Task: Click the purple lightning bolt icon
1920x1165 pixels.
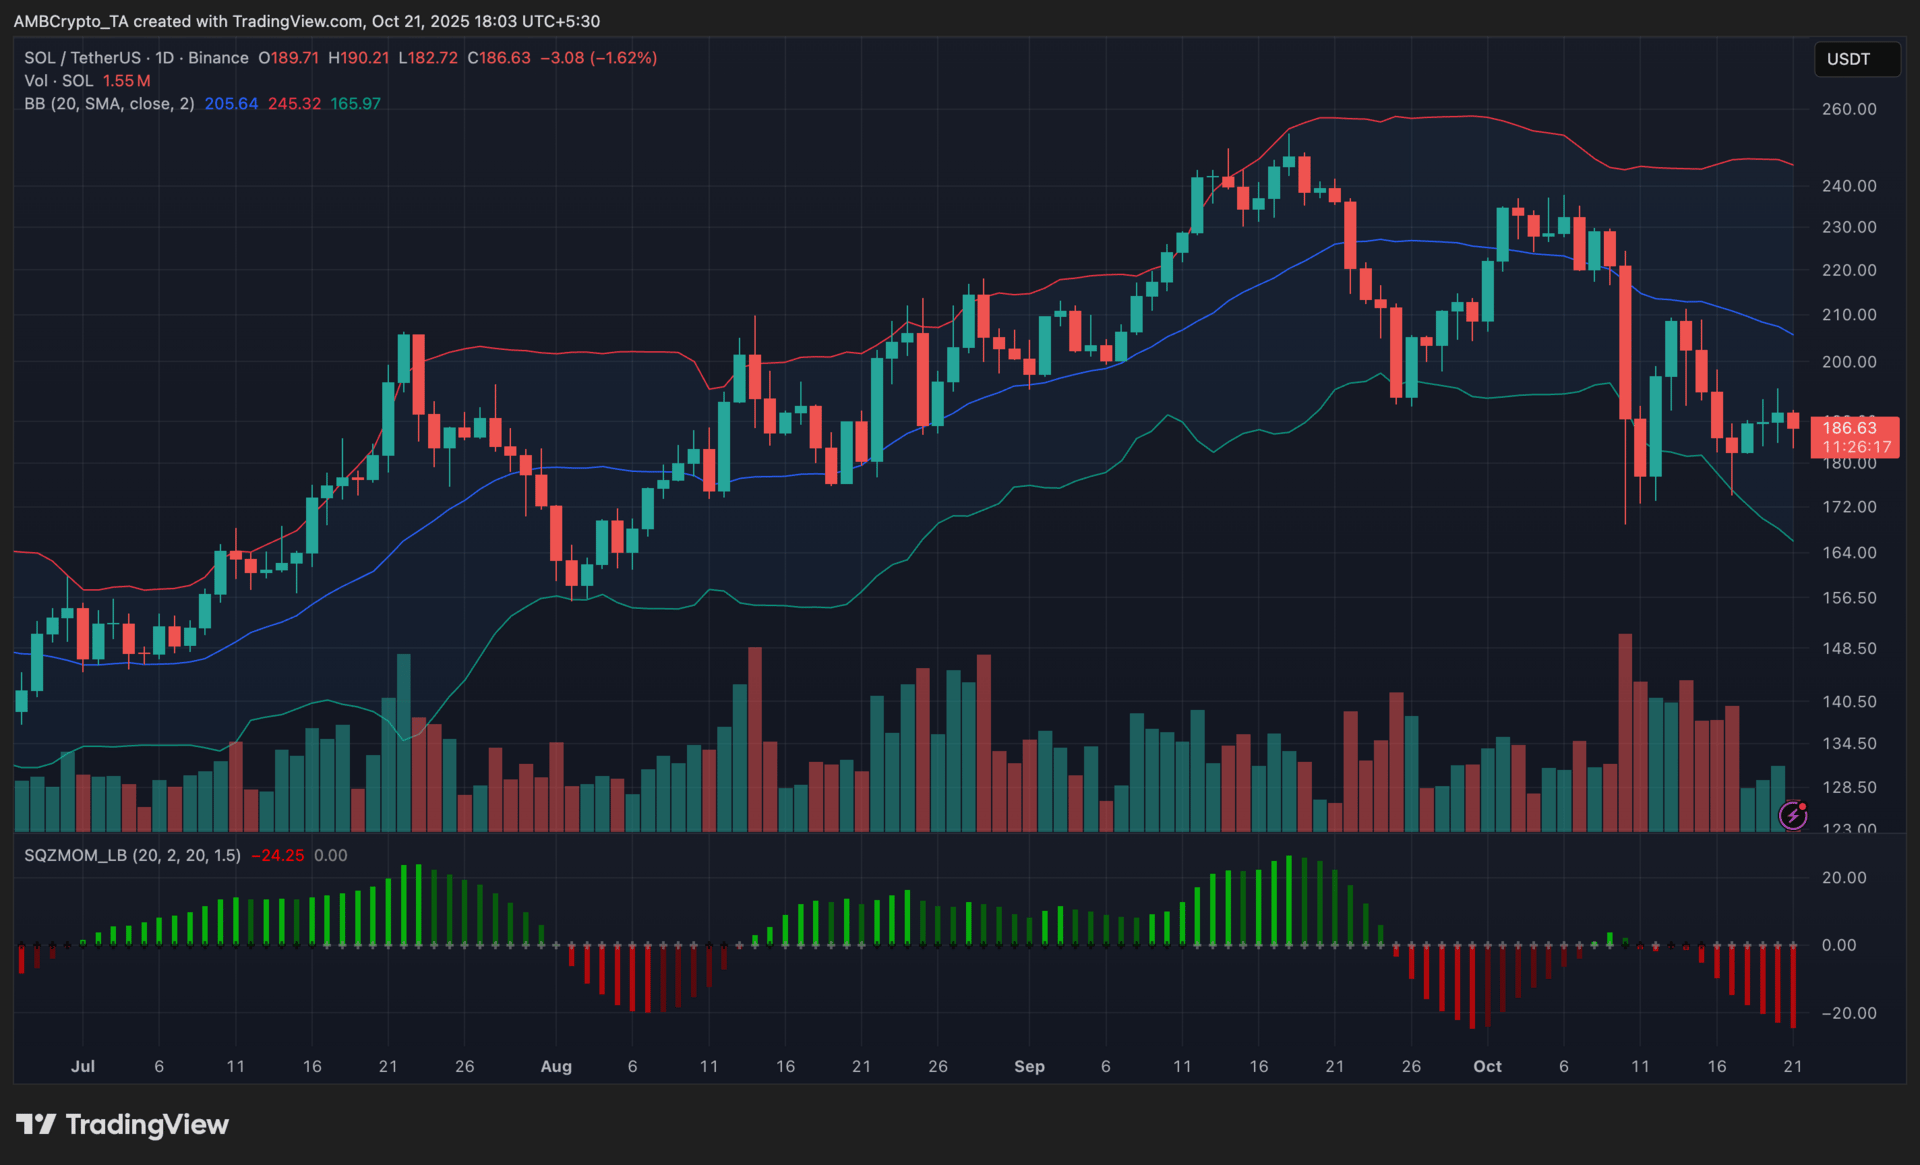Action: (1793, 815)
